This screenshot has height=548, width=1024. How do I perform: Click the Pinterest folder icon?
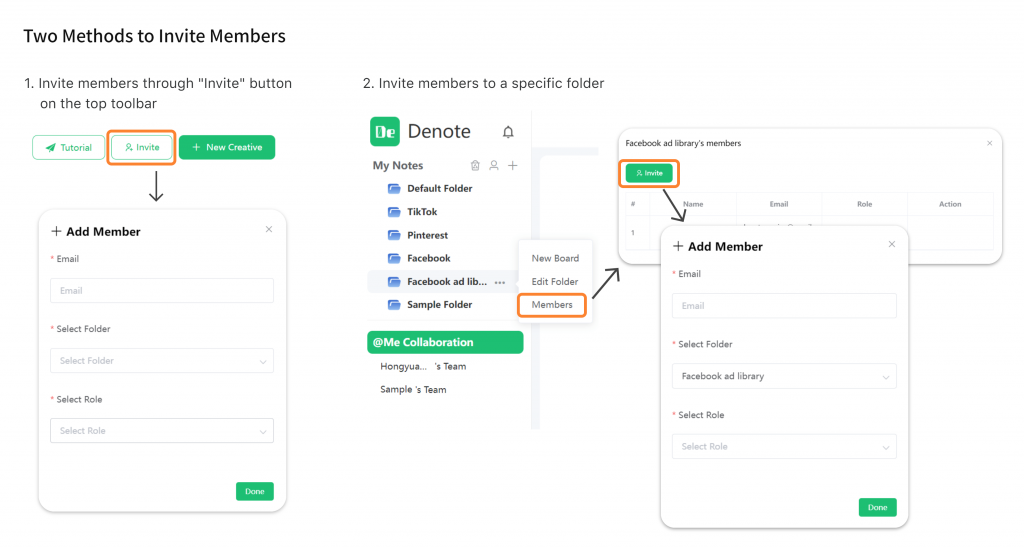tap(394, 235)
